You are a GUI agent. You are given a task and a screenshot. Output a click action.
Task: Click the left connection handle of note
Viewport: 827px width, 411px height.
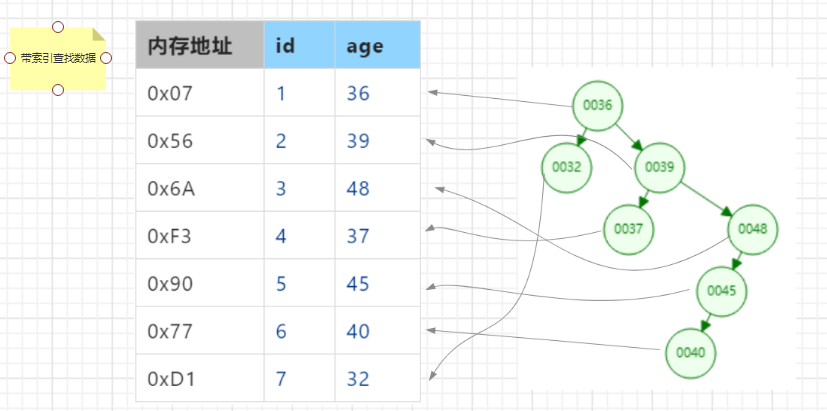(x=10, y=58)
